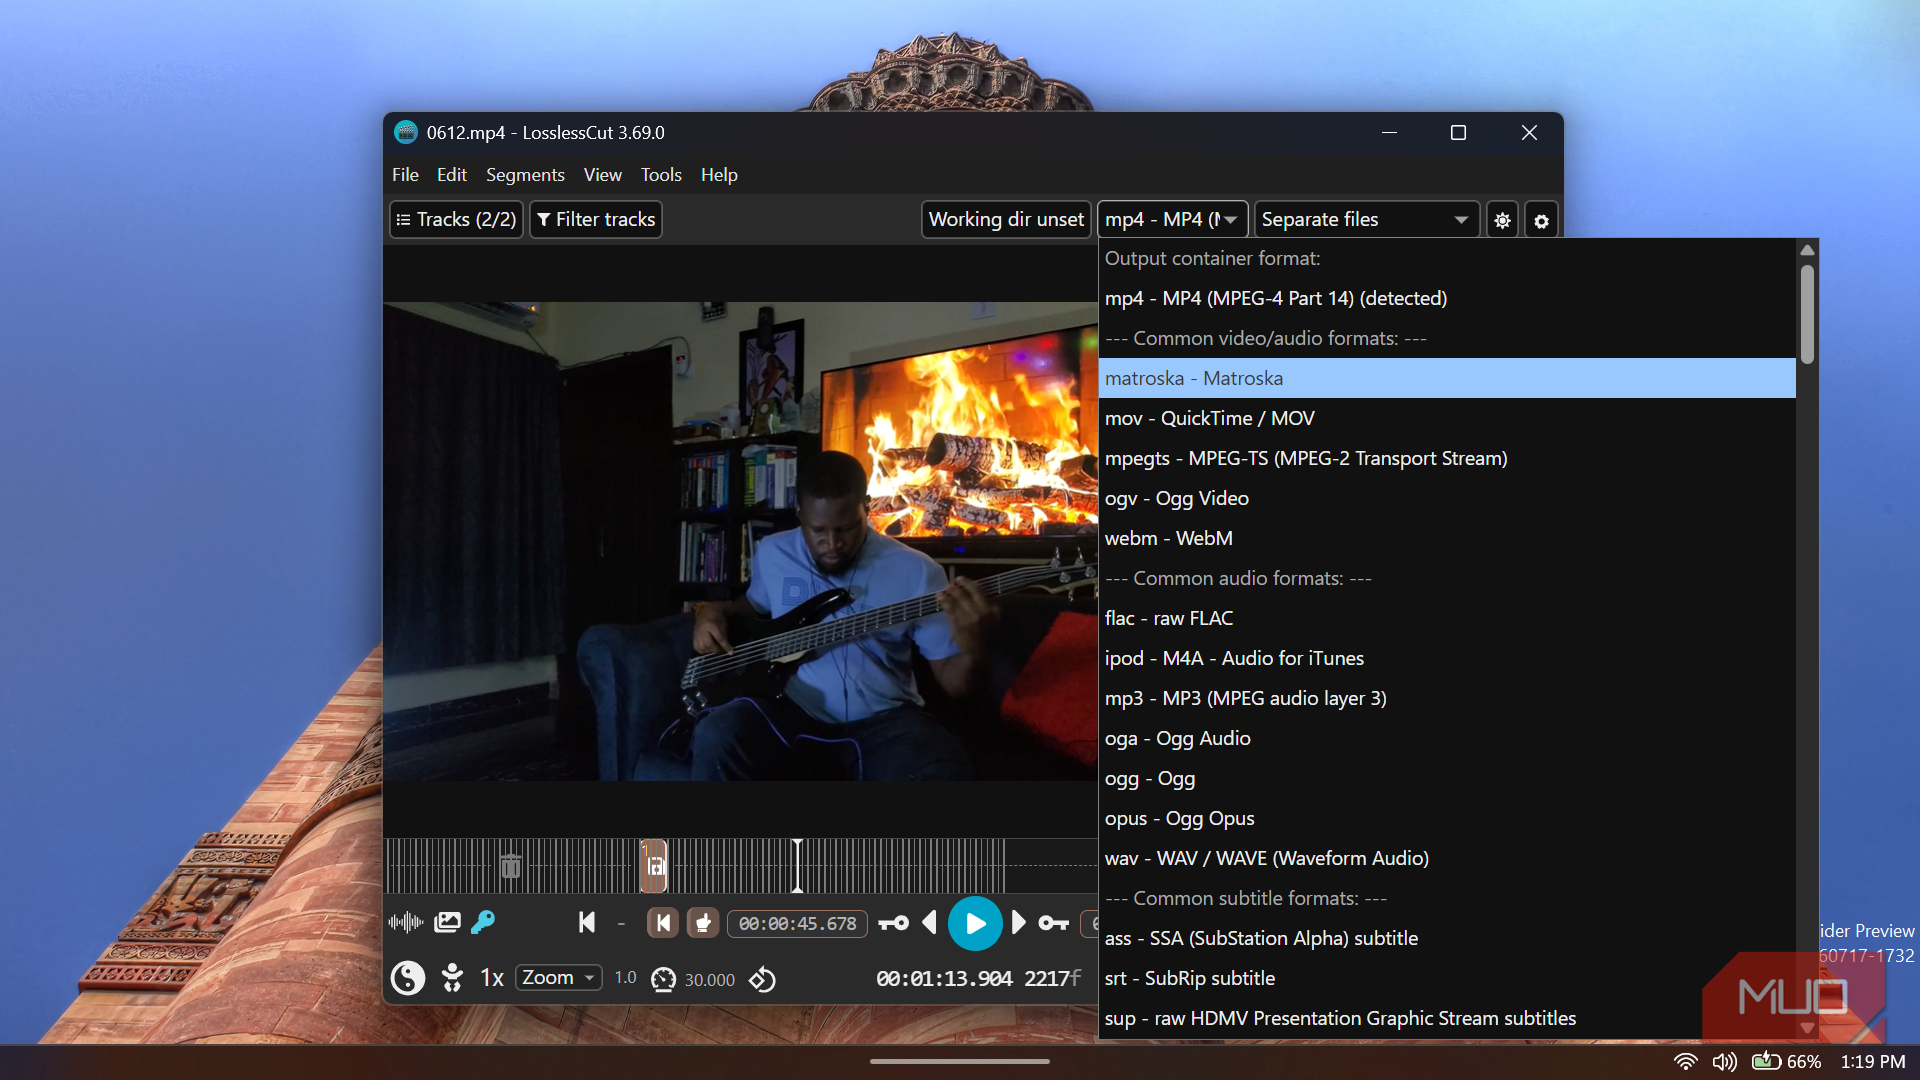
Task: Click the rotation preview icon
Action: [762, 979]
